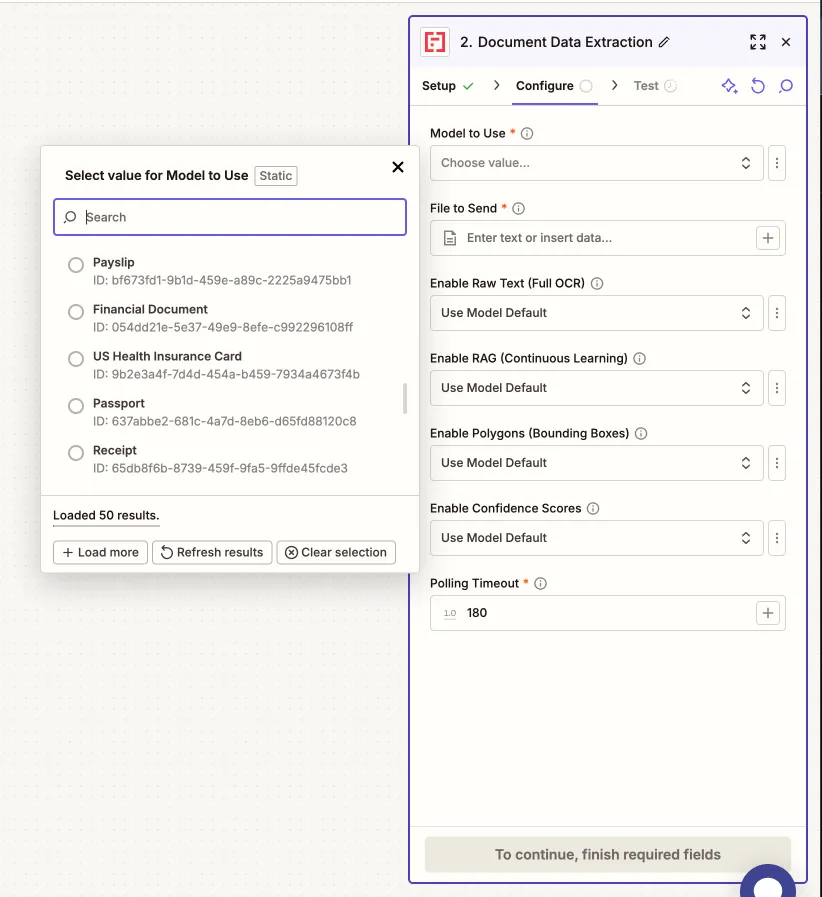This screenshot has width=822, height=897.
Task: Click inside the model search field
Action: 229,217
